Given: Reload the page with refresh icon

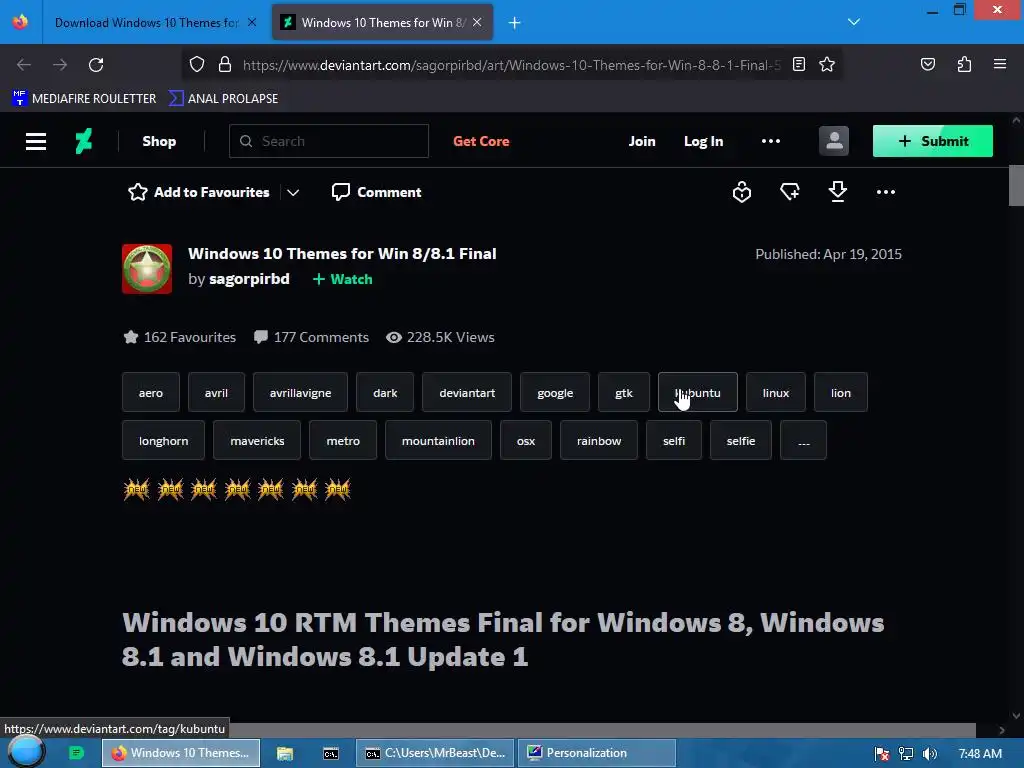Looking at the screenshot, I should pyautogui.click(x=96, y=65).
